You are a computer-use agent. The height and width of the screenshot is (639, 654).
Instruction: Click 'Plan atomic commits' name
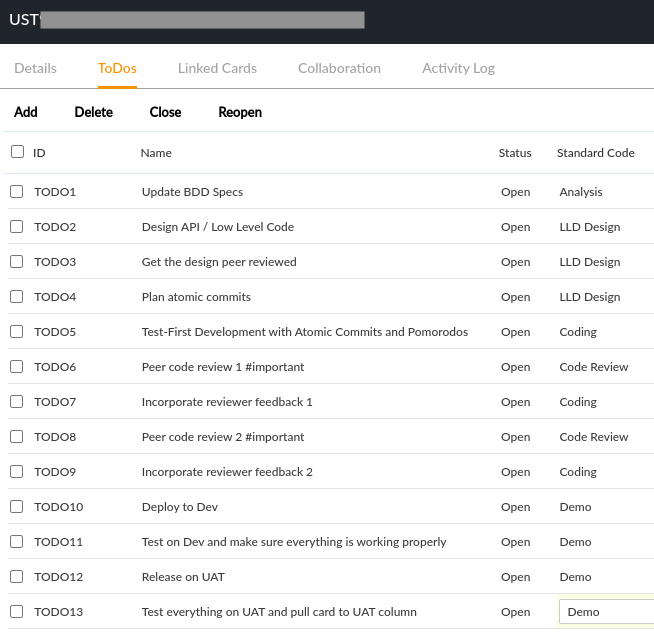(196, 297)
